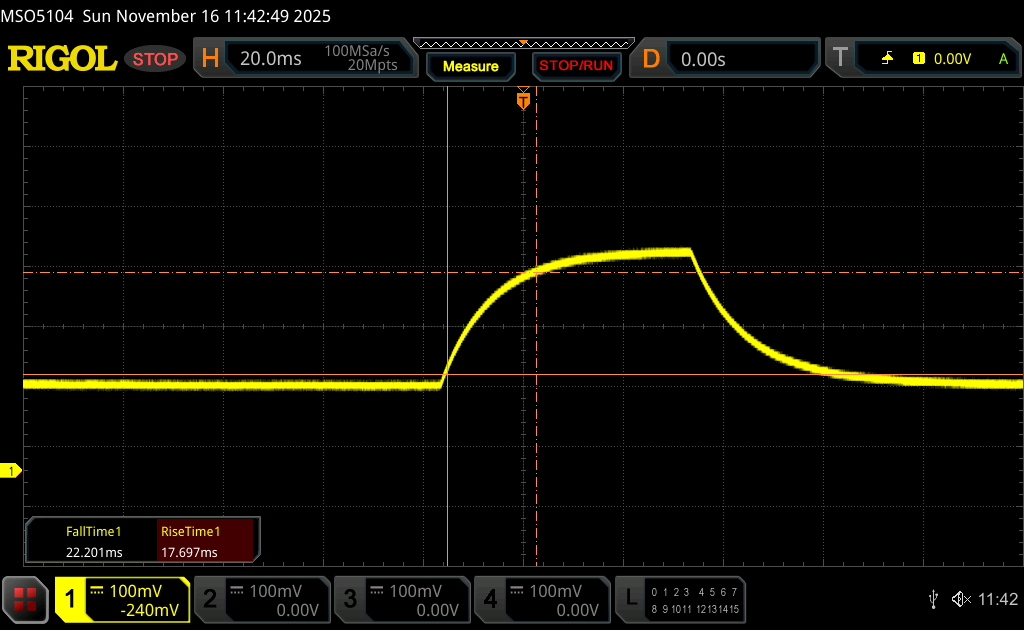
Task: Toggle the muted speaker sound icon
Action: pos(960,599)
